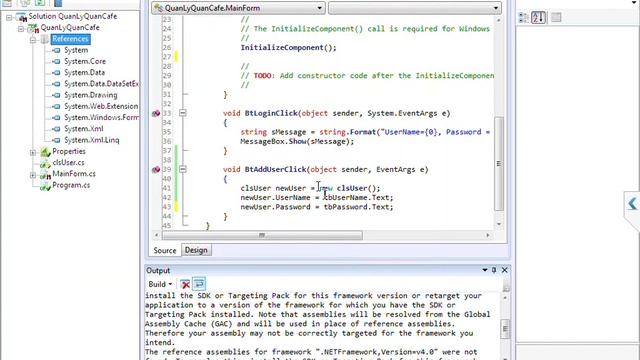Click the code editor horizontal scrollbar thumb
Screen dimensions: 640x360
click(x=262, y=235)
